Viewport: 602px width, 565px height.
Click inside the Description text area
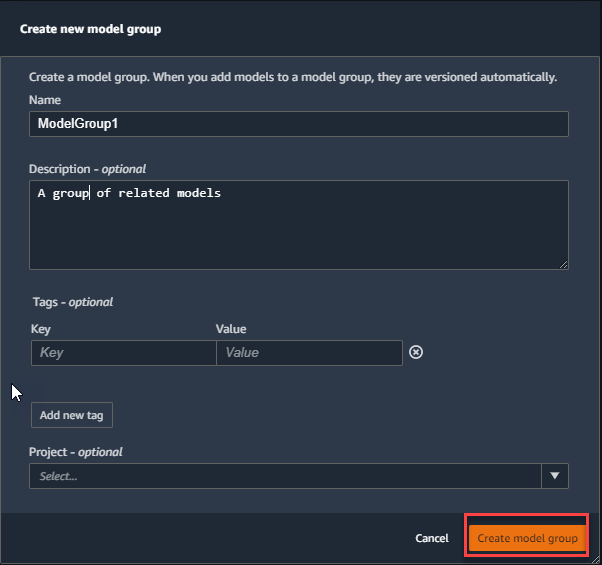[x=298, y=230]
